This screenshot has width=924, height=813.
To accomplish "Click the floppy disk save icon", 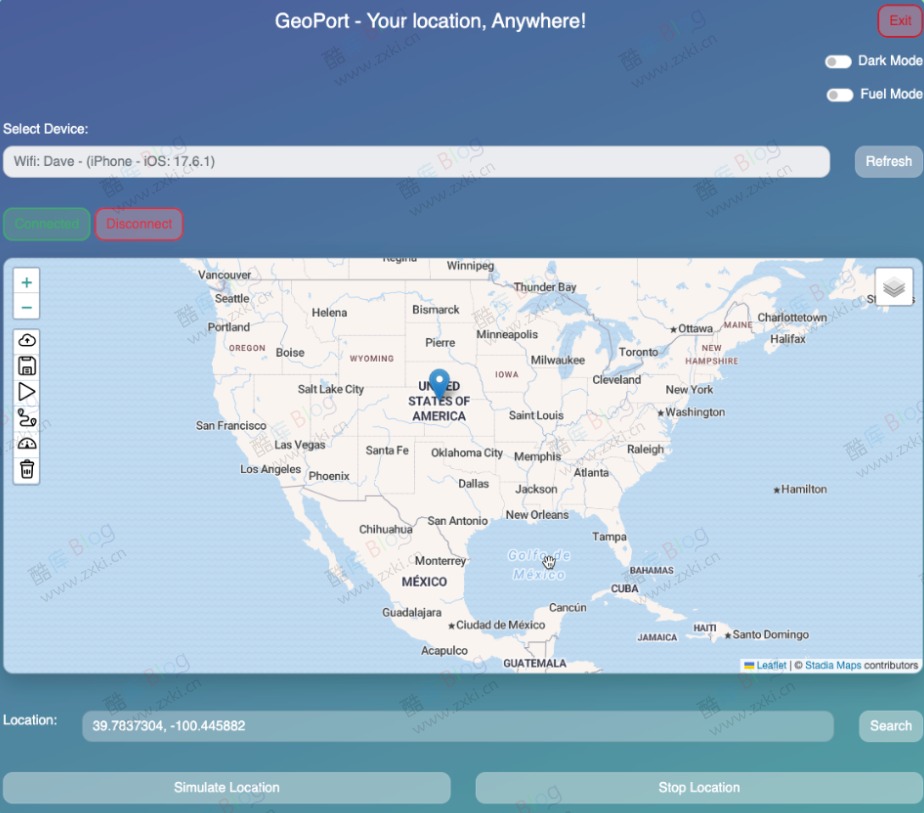I will [27, 366].
